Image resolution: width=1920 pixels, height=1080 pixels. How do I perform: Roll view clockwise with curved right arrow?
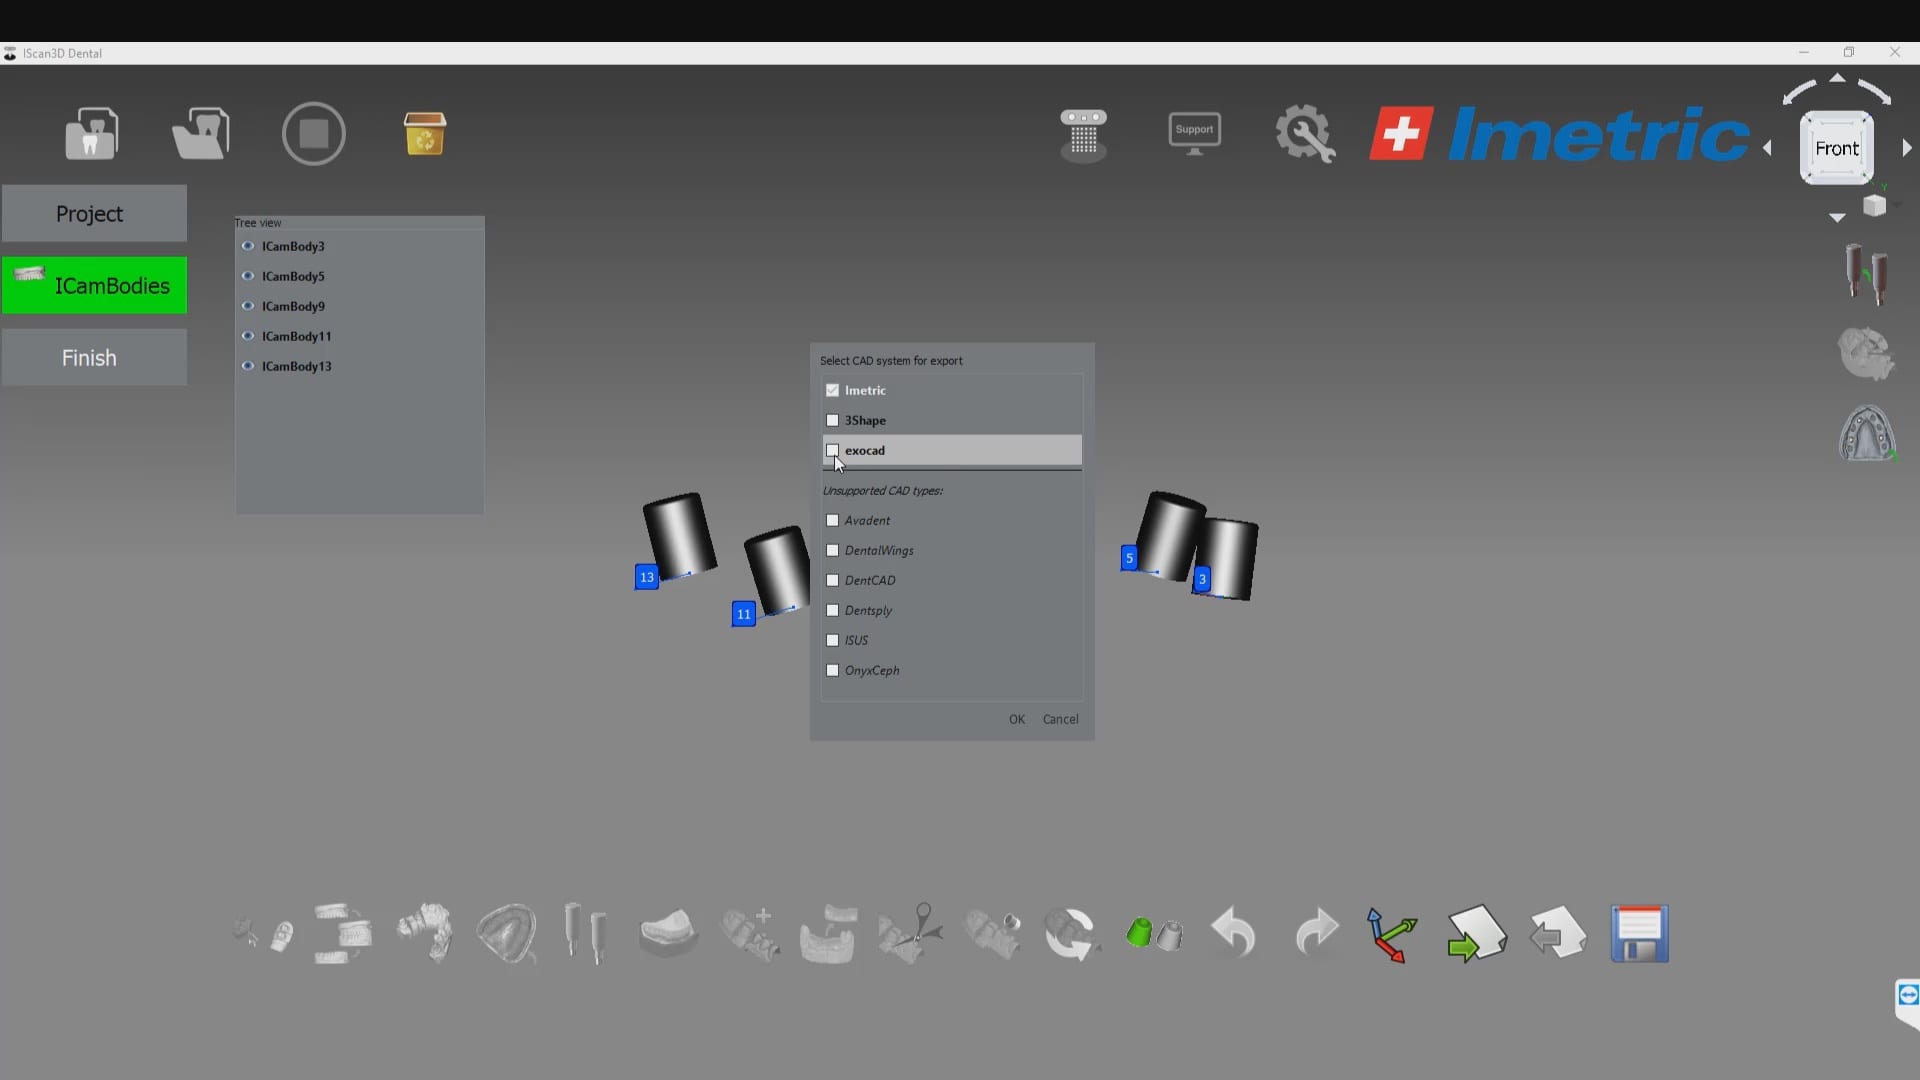[1875, 91]
